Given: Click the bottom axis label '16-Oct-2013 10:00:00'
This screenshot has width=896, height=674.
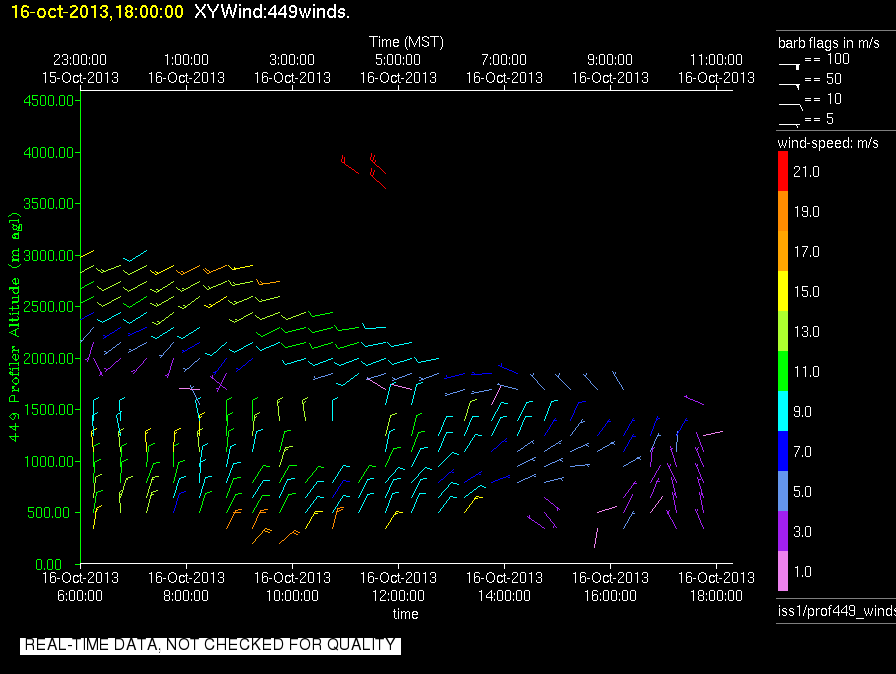Looking at the screenshot, I should pos(292,587).
